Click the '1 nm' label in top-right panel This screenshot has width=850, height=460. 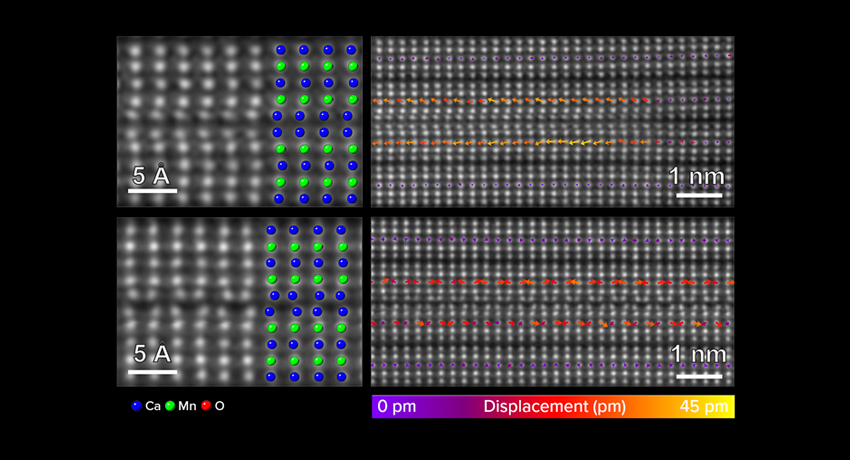pos(697,176)
